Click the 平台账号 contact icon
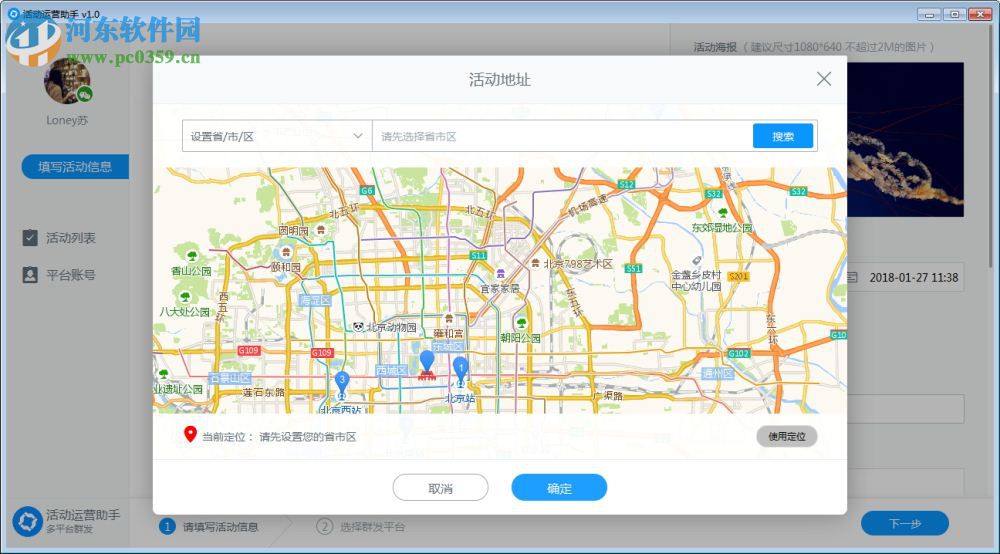 [x=30, y=275]
